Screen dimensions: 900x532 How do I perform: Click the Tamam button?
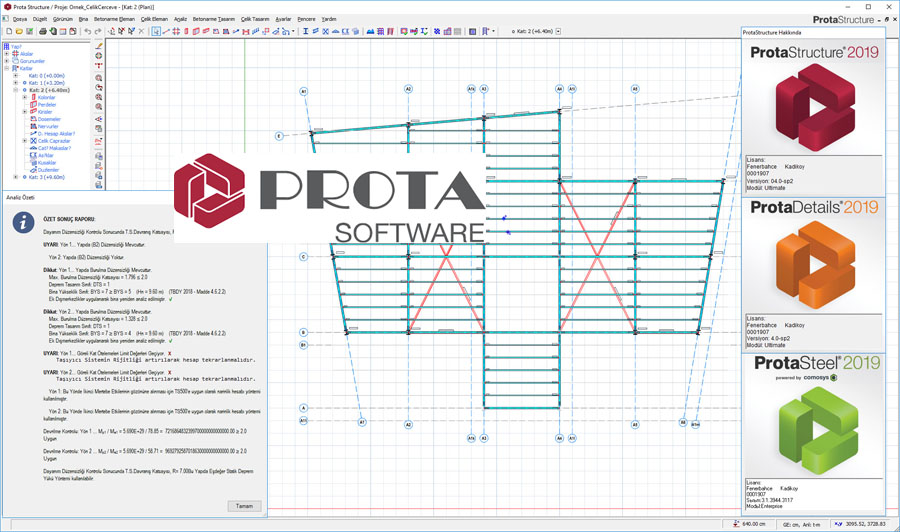[x=245, y=506]
